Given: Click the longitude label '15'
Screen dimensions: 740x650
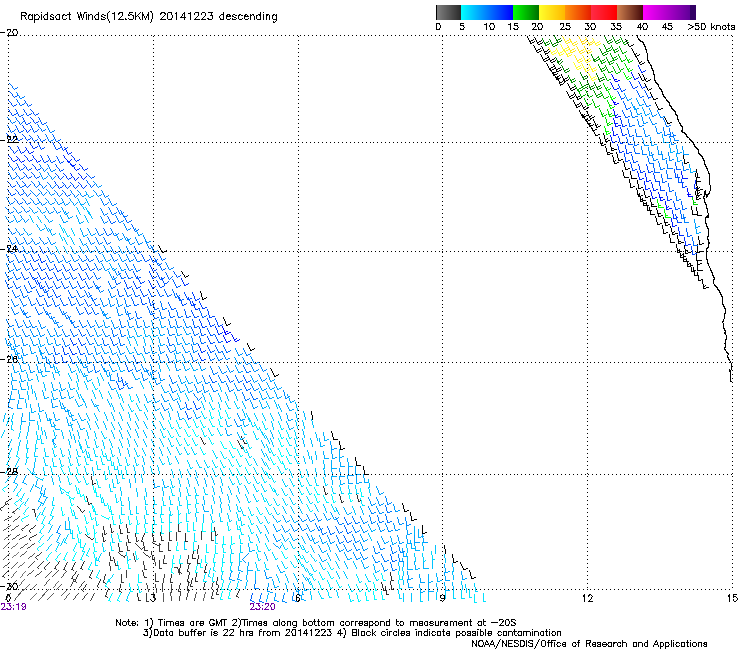Looking at the screenshot, I should 732,599.
